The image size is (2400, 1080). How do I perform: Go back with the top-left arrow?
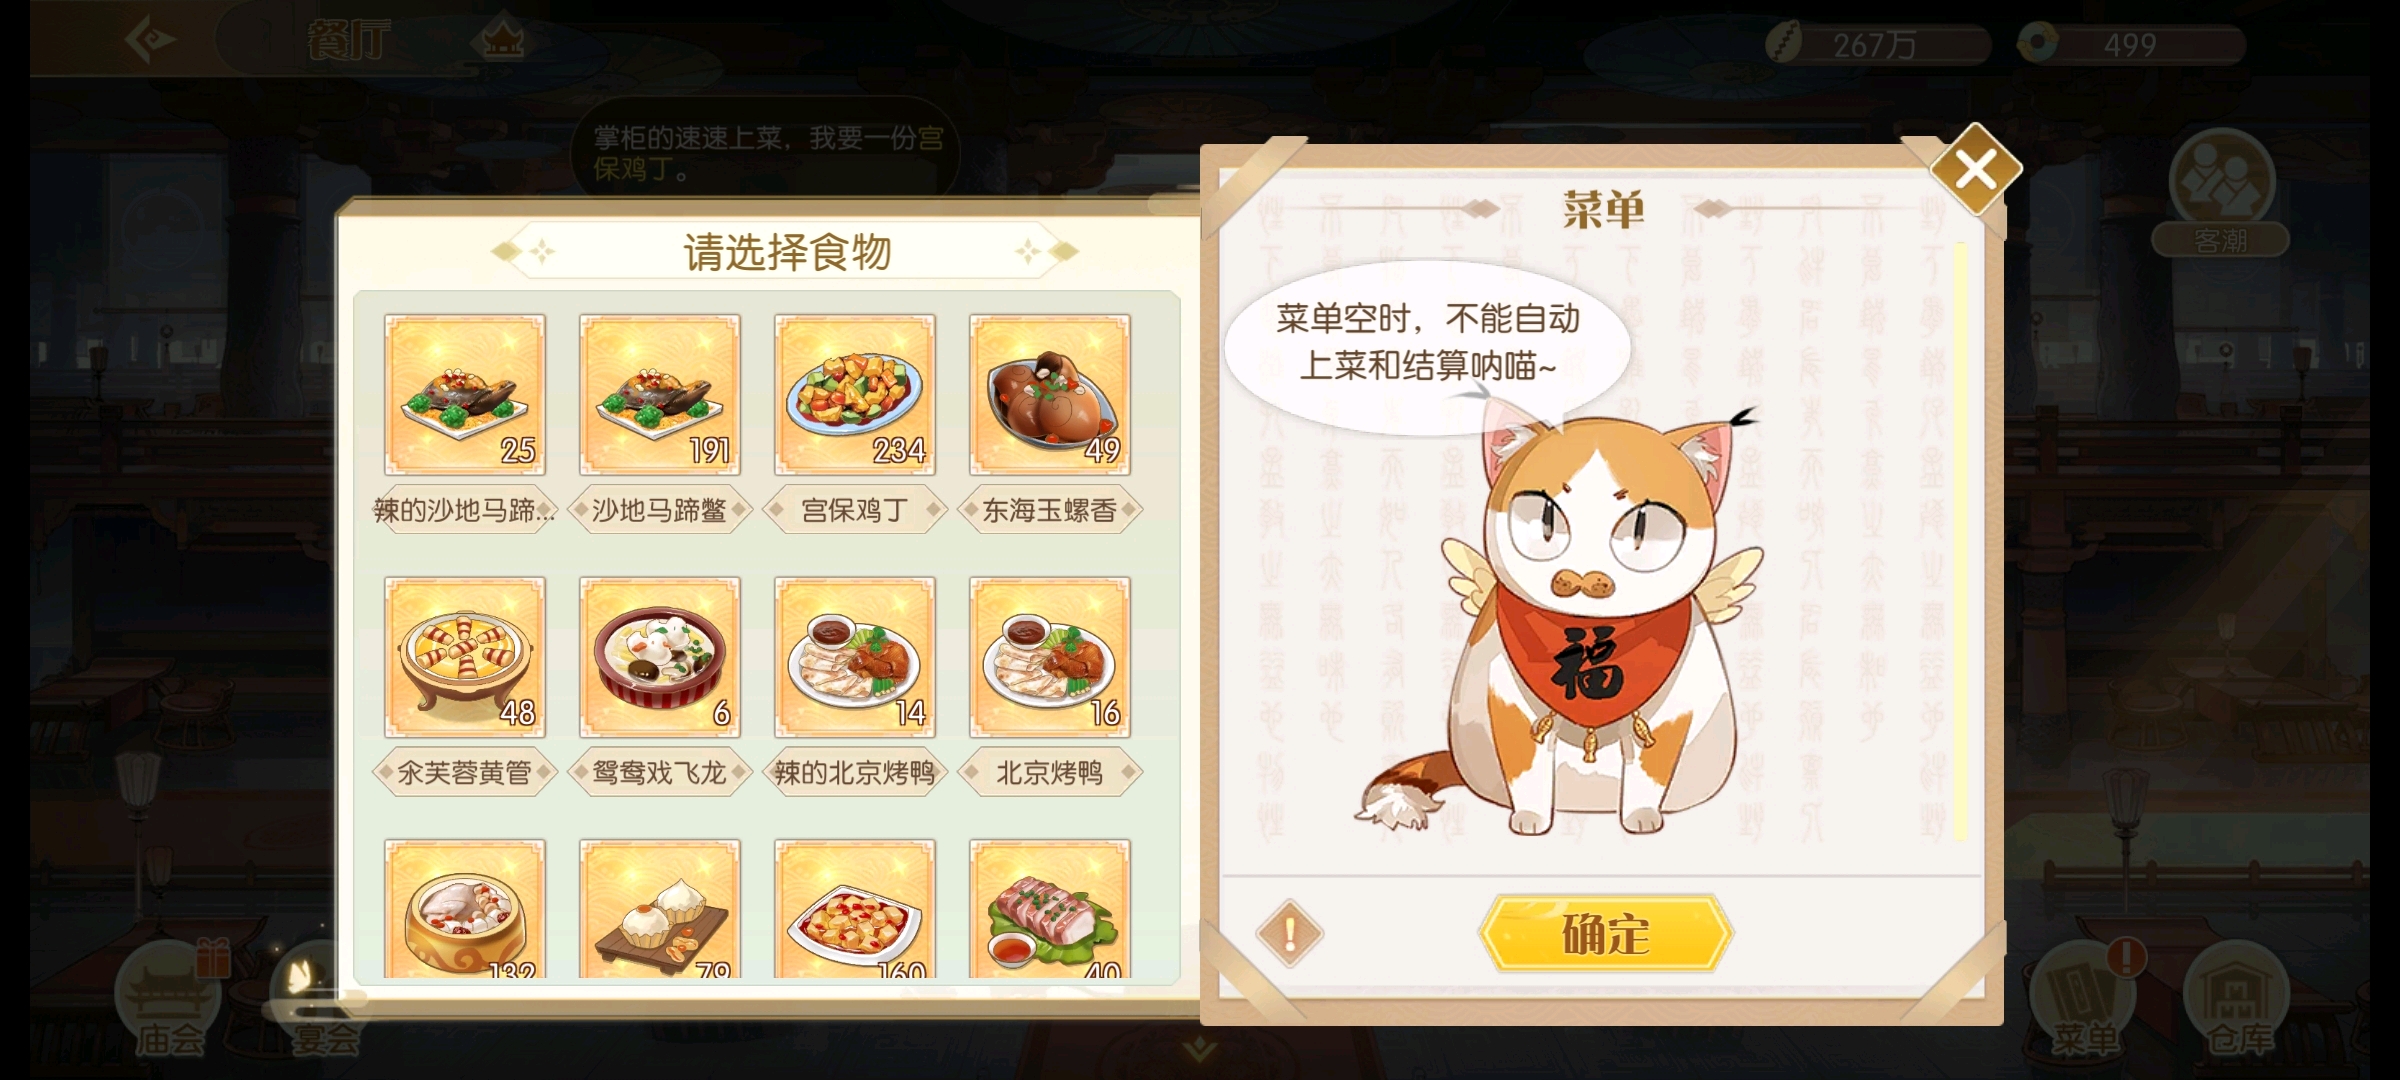[150, 40]
